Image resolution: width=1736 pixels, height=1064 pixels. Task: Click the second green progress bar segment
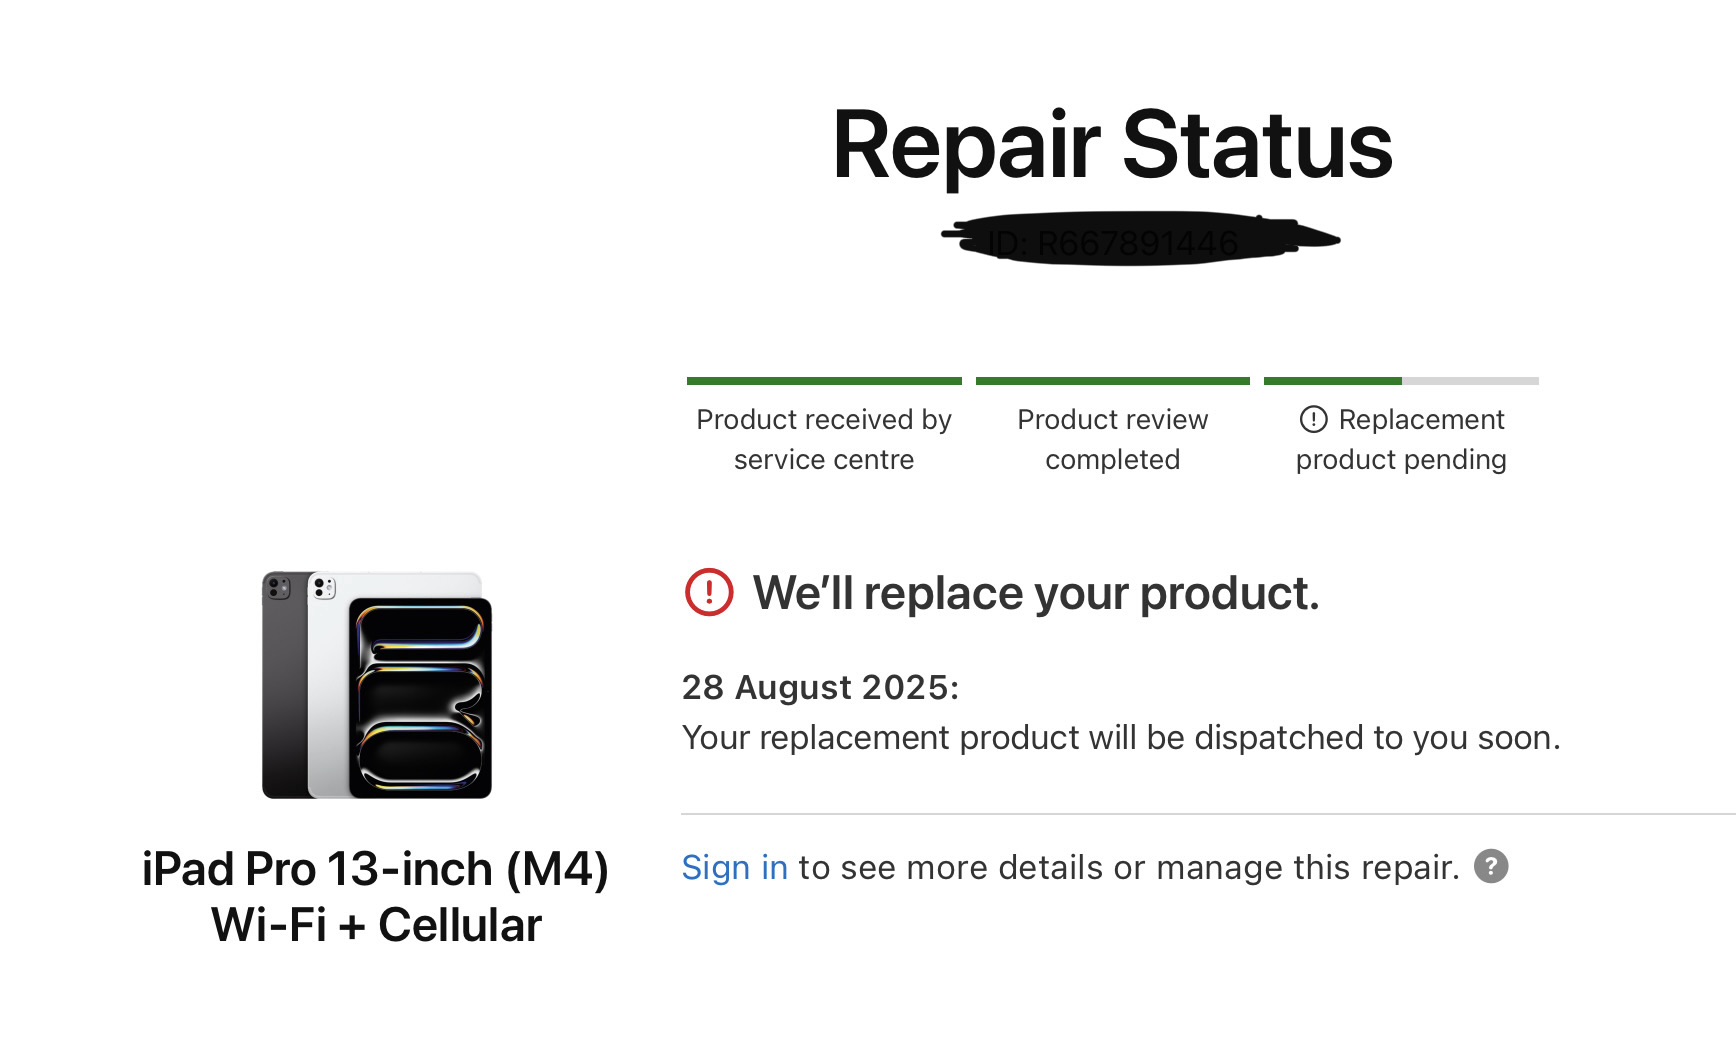tap(1112, 381)
